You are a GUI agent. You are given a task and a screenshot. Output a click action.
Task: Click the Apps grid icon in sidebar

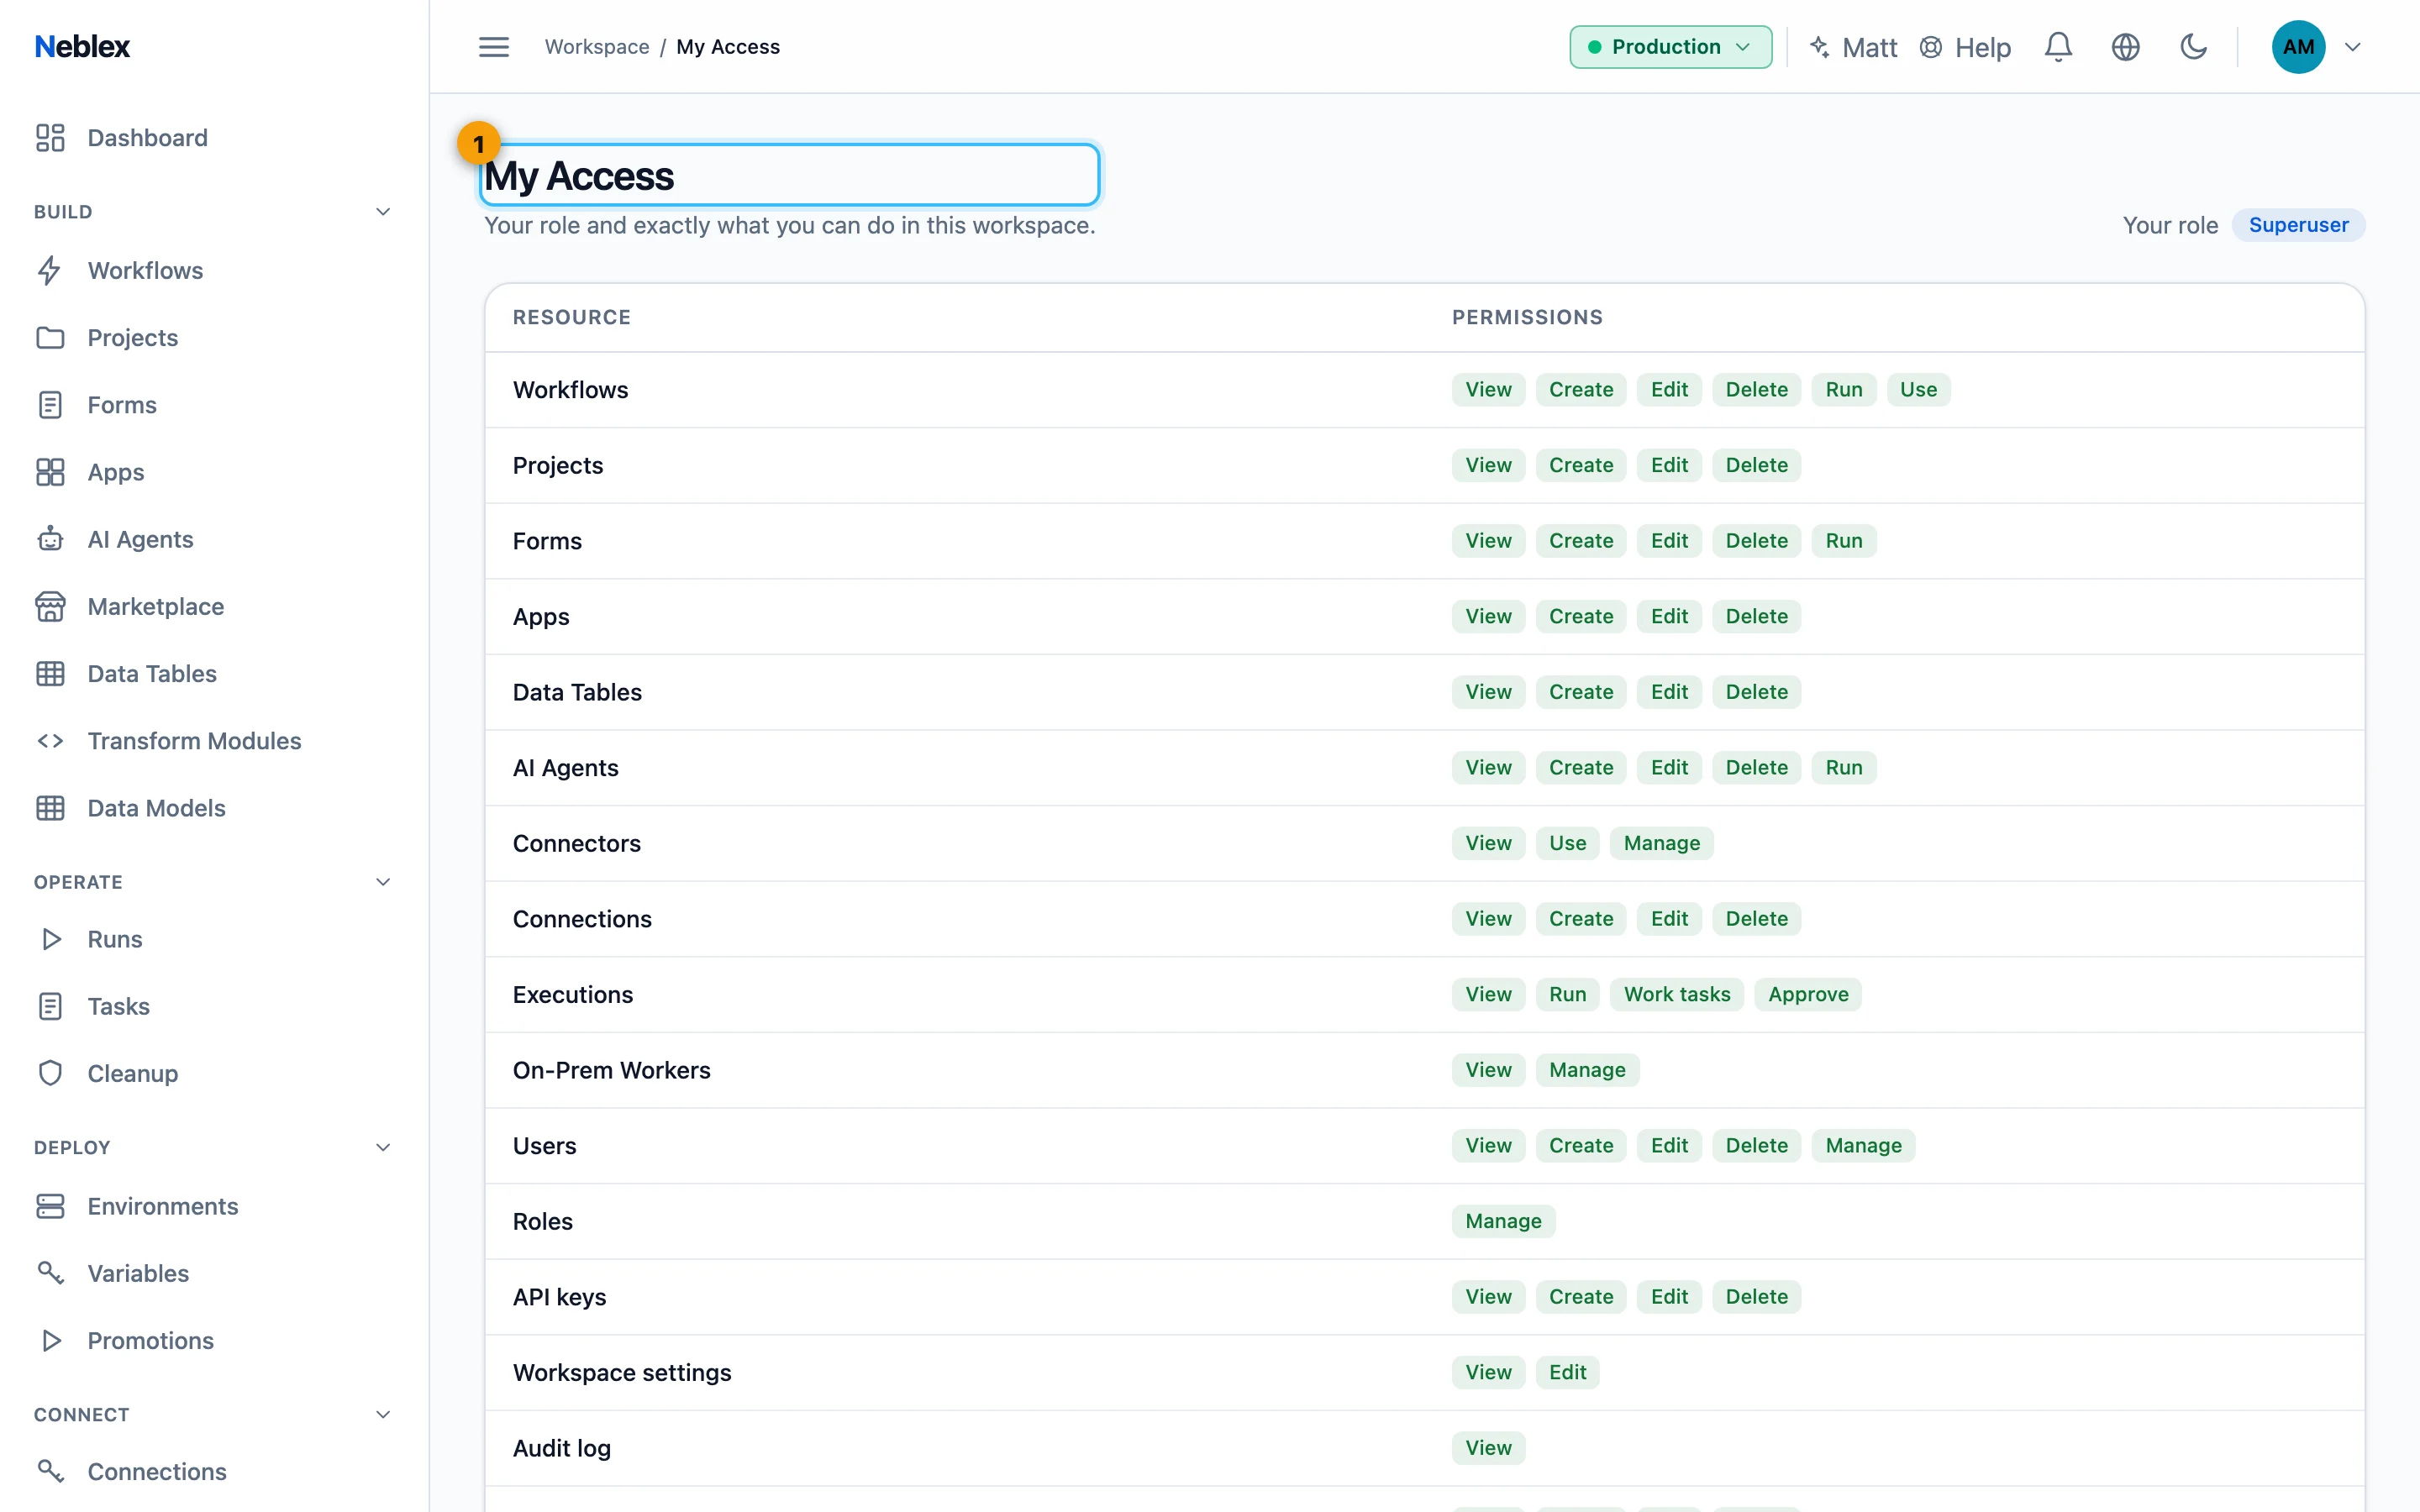point(50,472)
